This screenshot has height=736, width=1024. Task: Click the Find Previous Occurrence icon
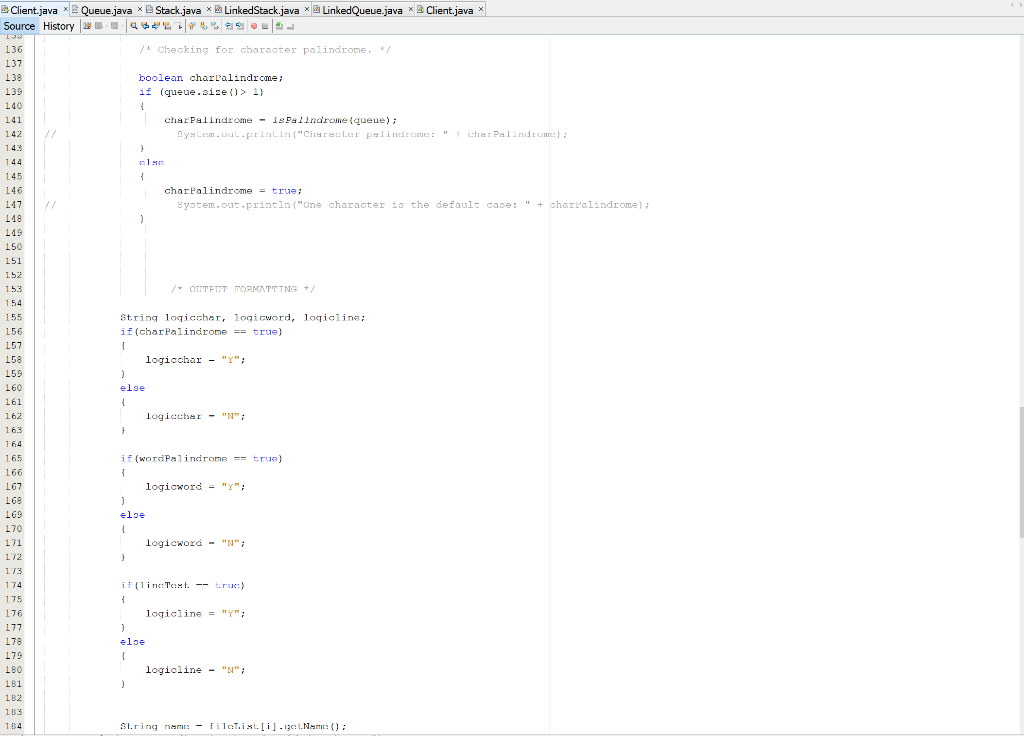click(x=145, y=26)
